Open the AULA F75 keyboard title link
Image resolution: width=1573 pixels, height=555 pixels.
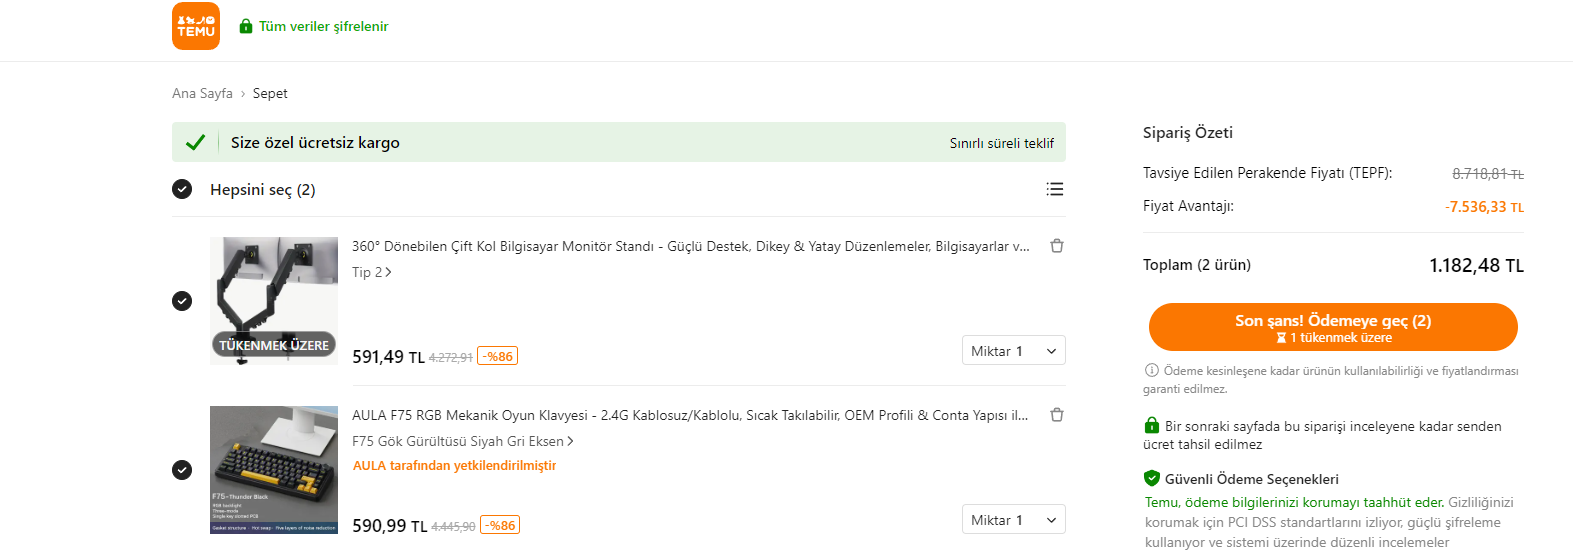coord(689,415)
